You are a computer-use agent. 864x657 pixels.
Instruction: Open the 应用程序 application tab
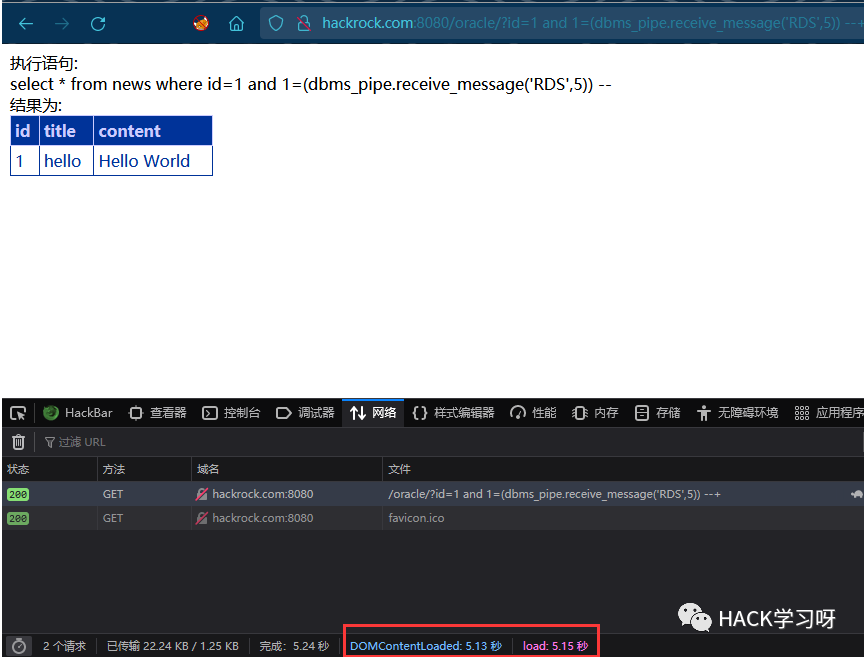tap(829, 413)
